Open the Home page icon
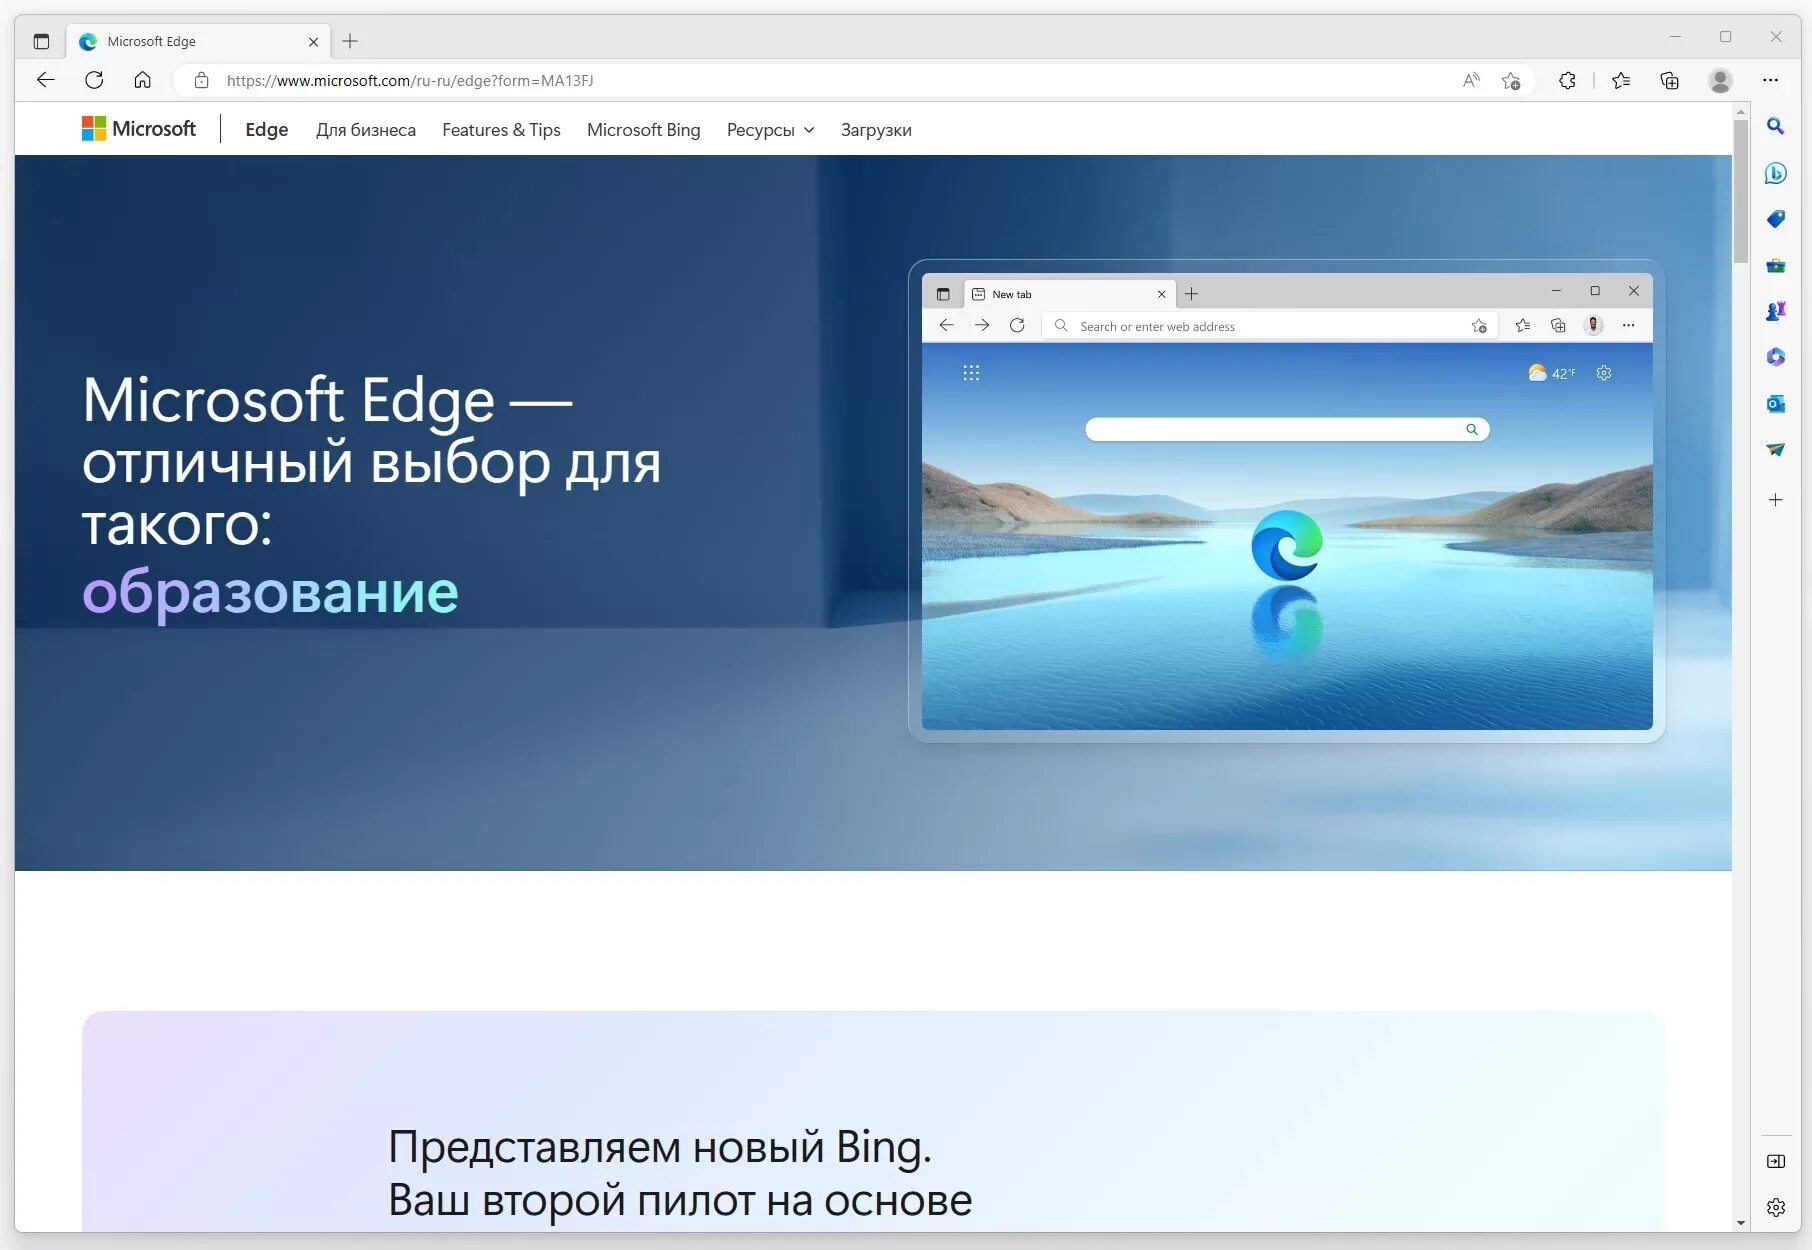This screenshot has width=1812, height=1250. coord(142,80)
